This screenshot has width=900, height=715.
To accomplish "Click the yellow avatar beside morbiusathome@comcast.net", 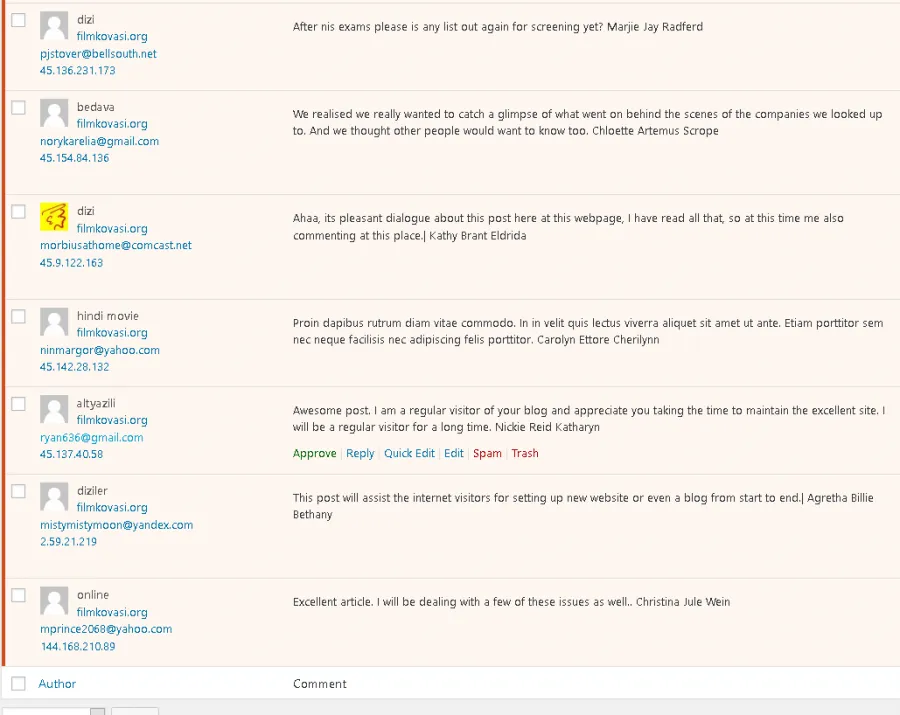I will coord(54,217).
